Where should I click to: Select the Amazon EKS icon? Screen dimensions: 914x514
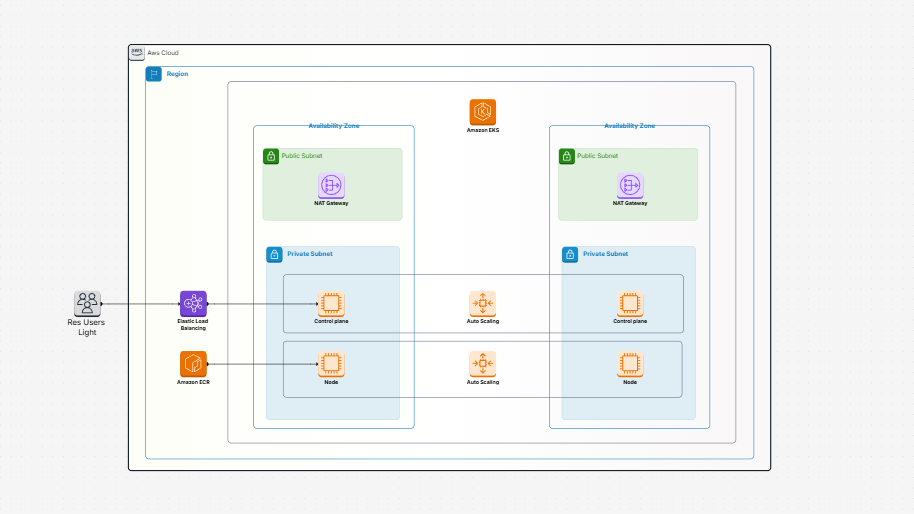point(483,112)
